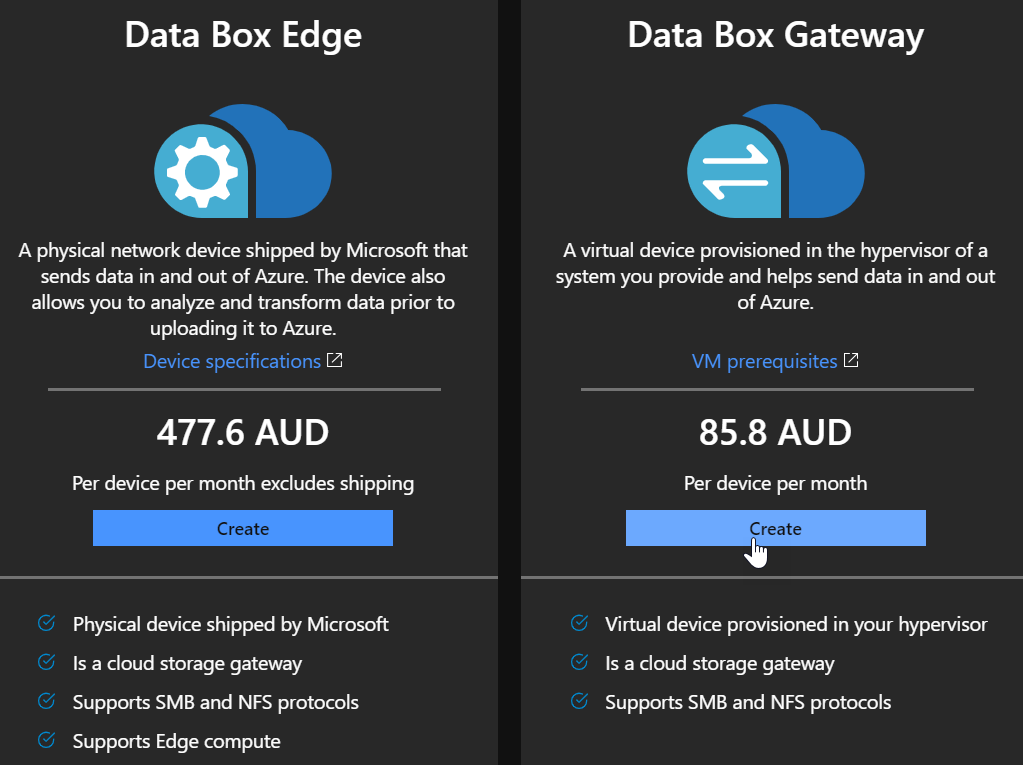Click the Data Box Edge heading

coord(243,35)
